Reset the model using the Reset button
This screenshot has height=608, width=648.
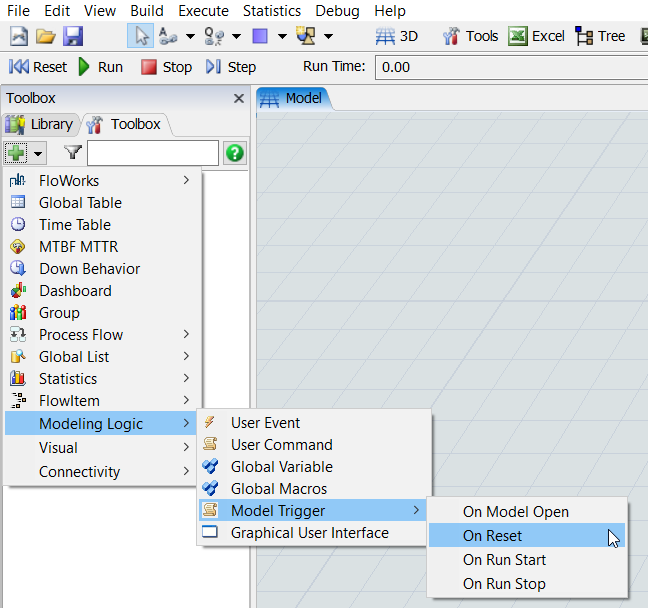38,67
